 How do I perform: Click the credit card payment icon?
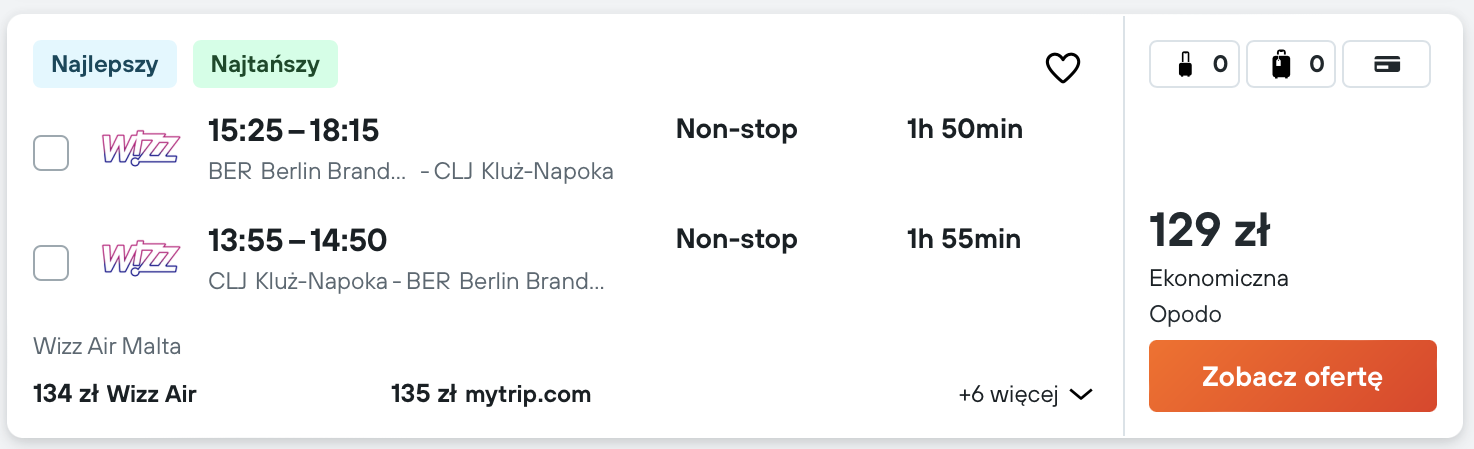pos(1386,65)
